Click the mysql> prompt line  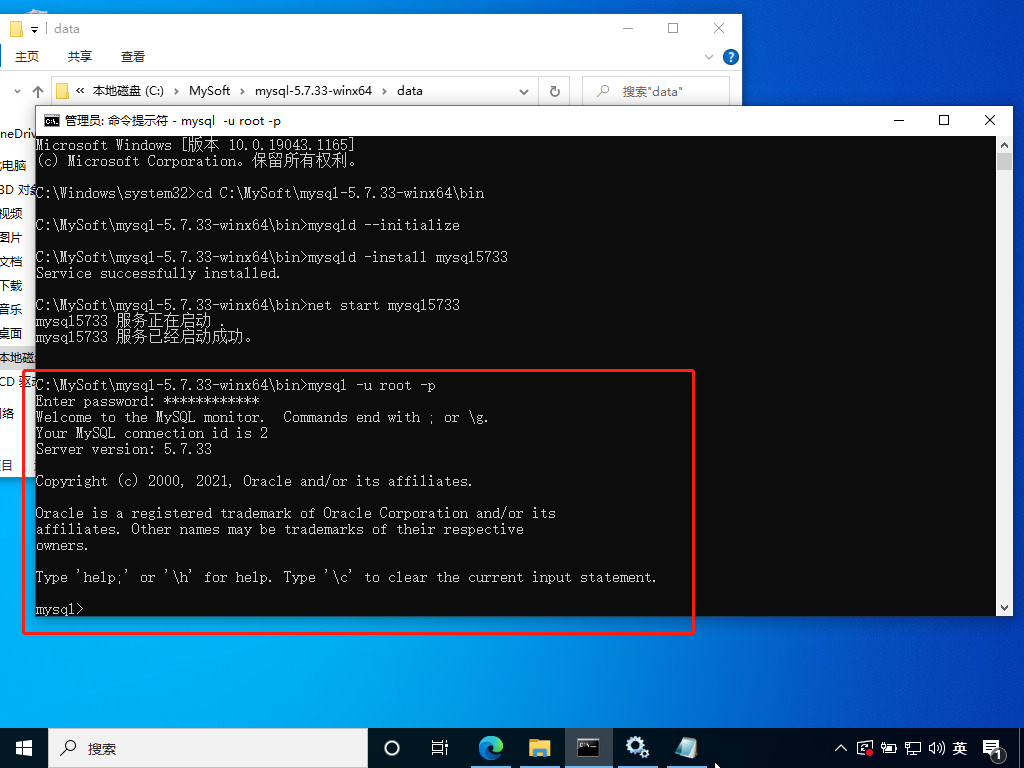pyautogui.click(x=59, y=609)
